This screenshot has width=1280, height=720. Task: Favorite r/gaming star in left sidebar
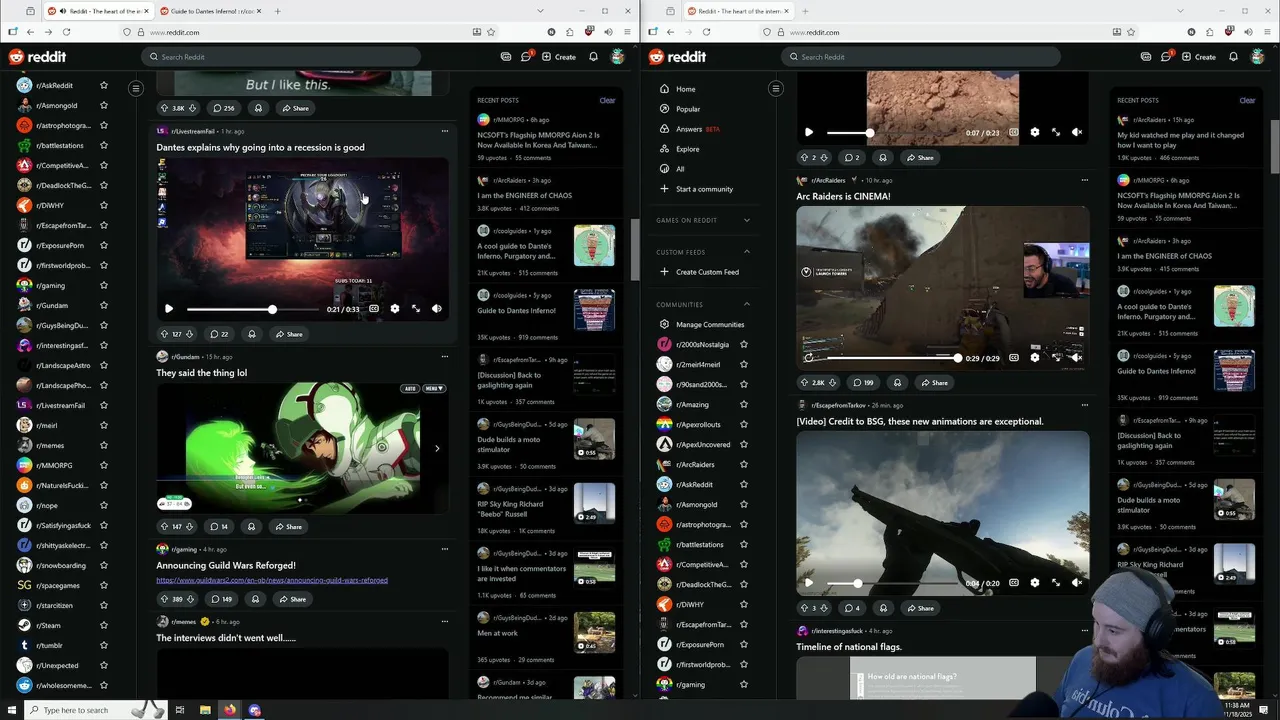pos(104,285)
